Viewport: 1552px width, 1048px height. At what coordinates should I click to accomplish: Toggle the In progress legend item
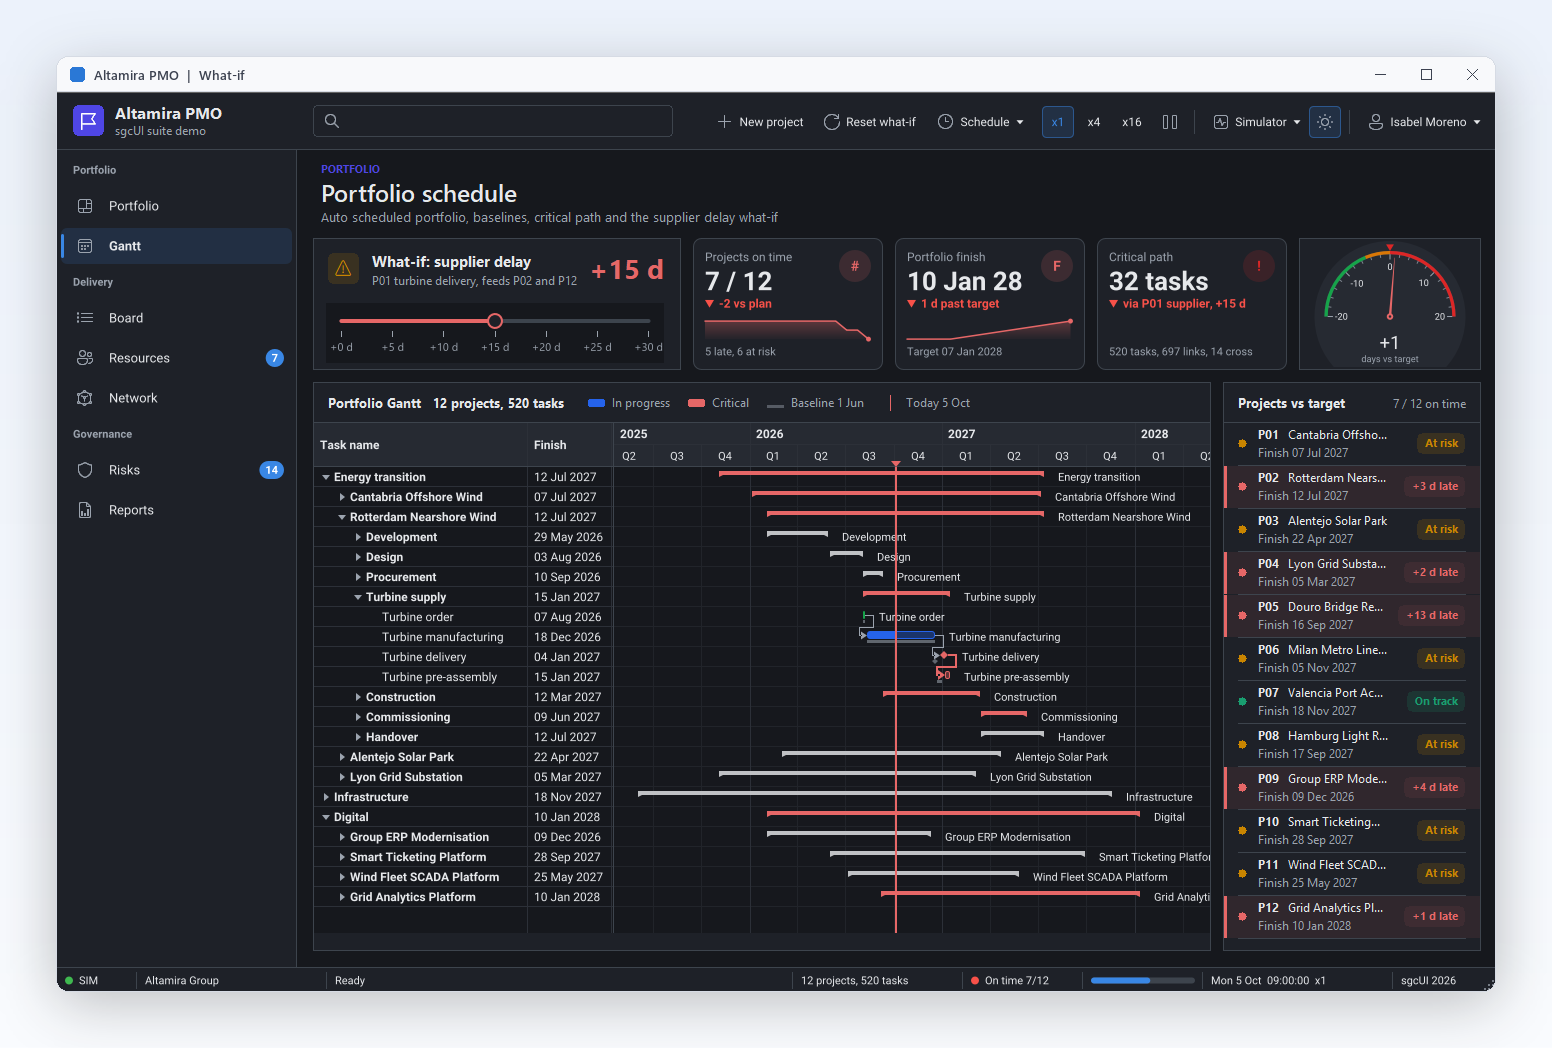pyautogui.click(x=629, y=403)
